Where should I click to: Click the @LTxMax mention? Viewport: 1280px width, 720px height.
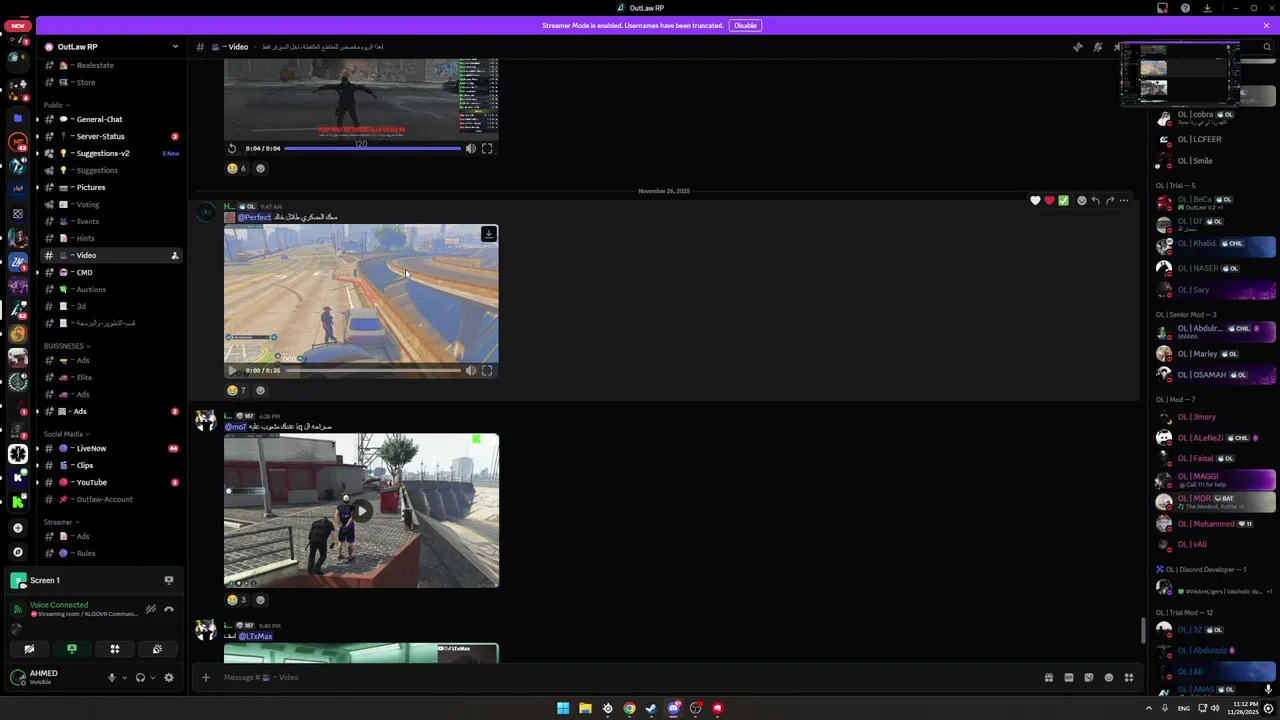256,636
